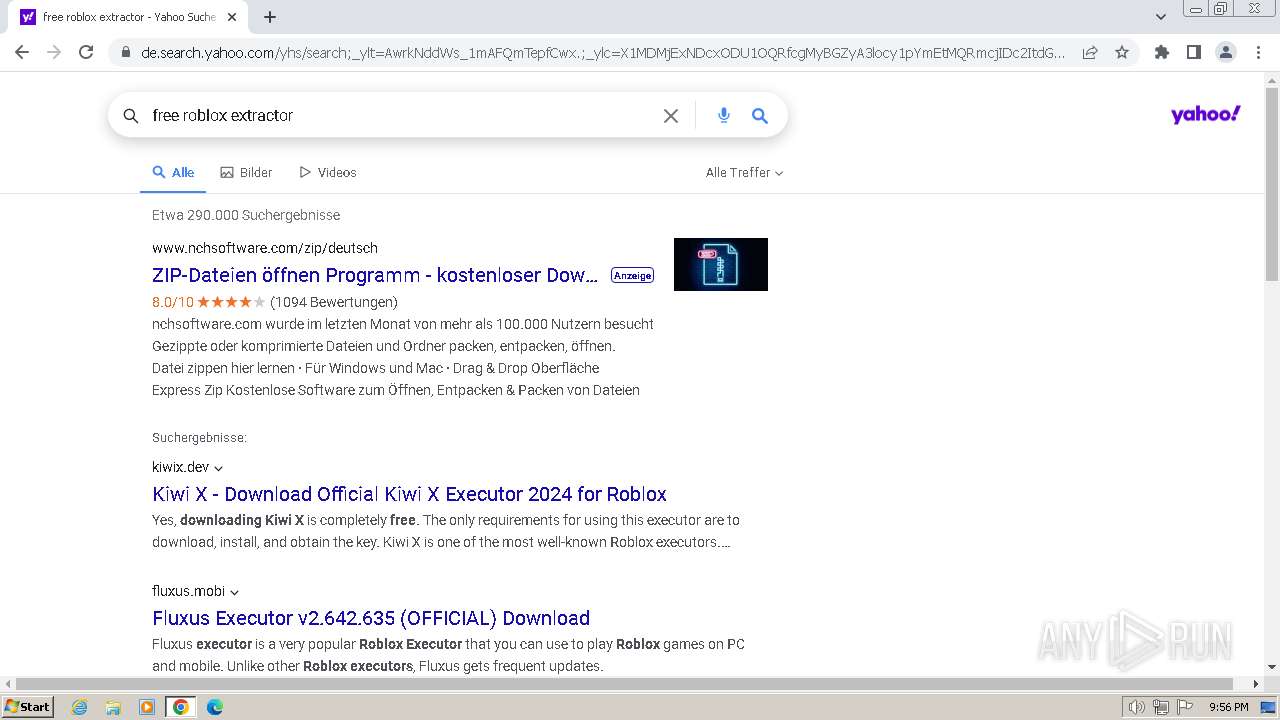Launch Internet Explorer from the taskbar

click(x=79, y=707)
